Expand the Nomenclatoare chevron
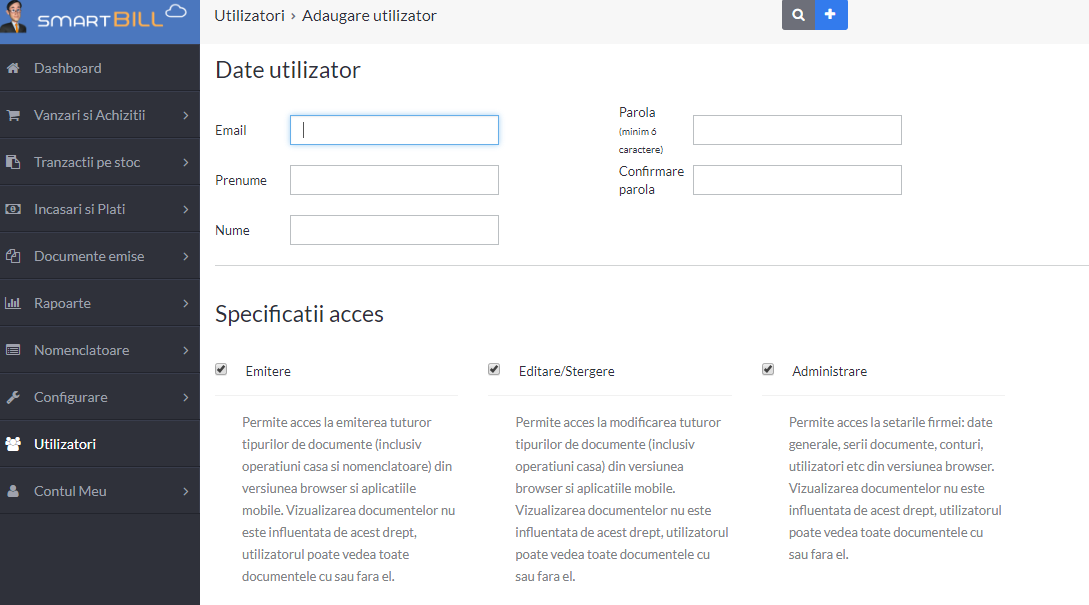This screenshot has width=1089, height=605. click(x=185, y=350)
